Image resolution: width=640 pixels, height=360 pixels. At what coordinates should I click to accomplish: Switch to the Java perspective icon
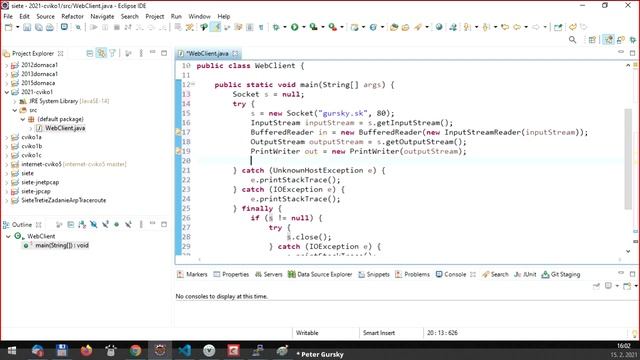pyautogui.click(x=609, y=40)
